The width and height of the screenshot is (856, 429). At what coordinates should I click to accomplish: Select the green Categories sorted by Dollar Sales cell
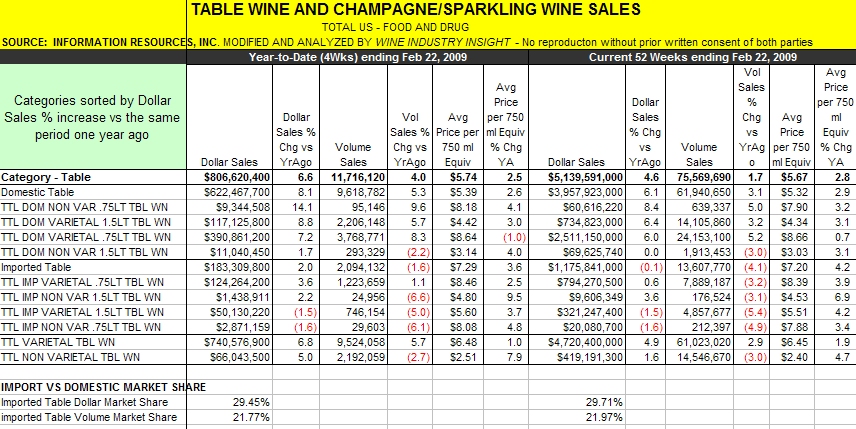point(93,117)
